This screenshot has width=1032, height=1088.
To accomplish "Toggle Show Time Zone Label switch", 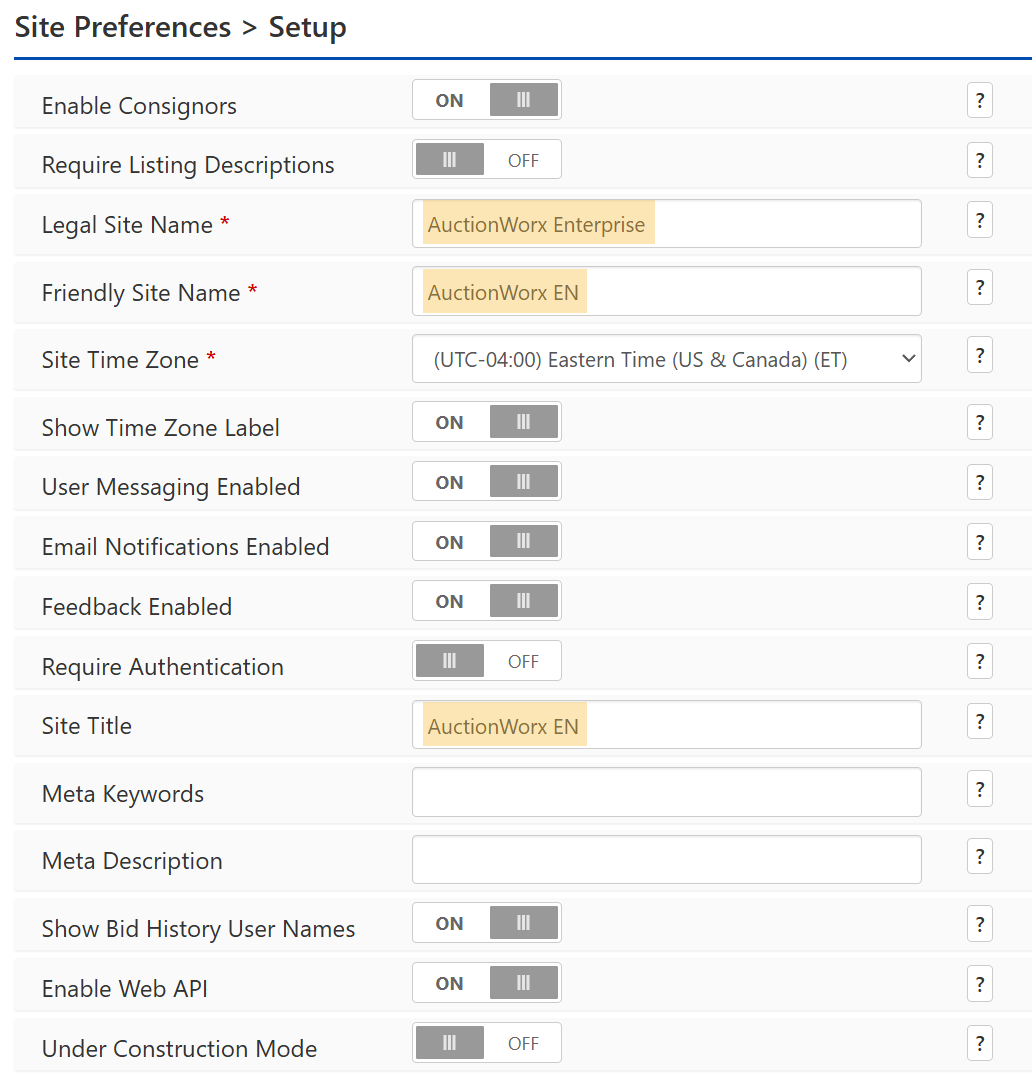I will pyautogui.click(x=487, y=422).
